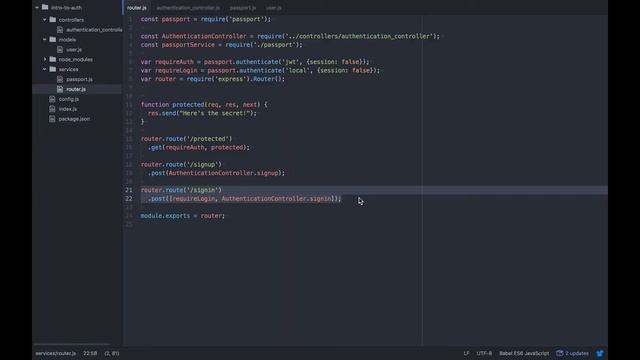The image size is (640, 360).
Task: Click the 2 updates link
Action: pyautogui.click(x=577, y=353)
